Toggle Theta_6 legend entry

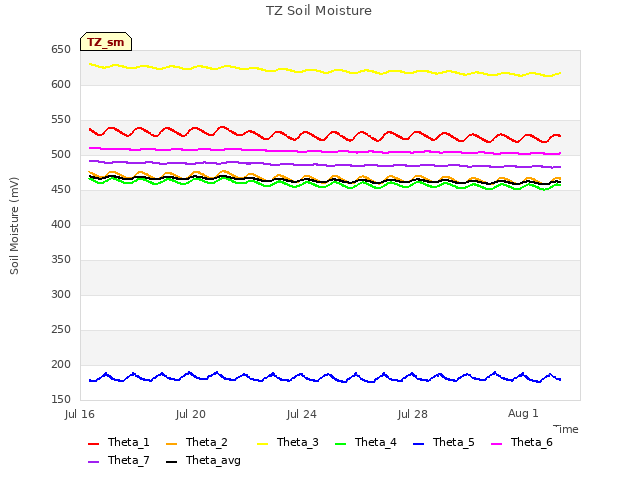click(522, 442)
